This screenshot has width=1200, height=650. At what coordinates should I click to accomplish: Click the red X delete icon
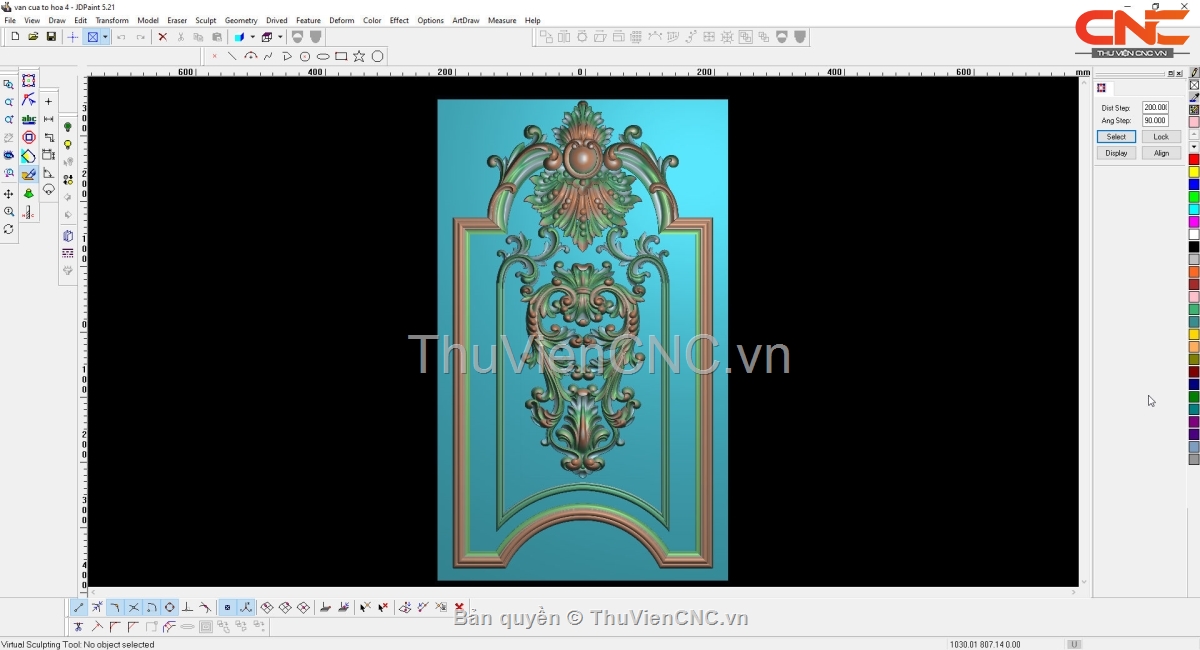(x=162, y=37)
